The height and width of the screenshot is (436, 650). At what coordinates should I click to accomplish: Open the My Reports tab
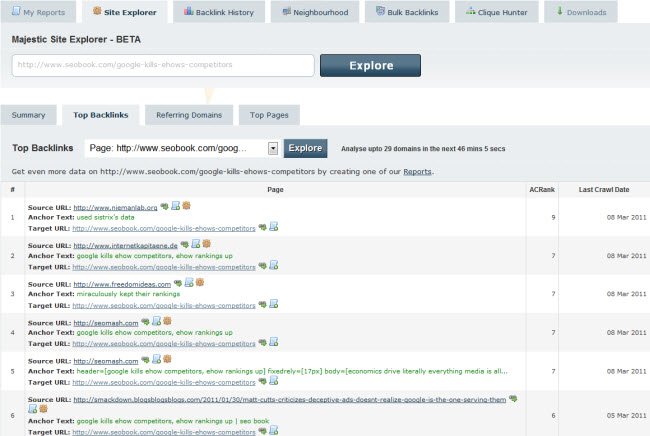pos(38,12)
